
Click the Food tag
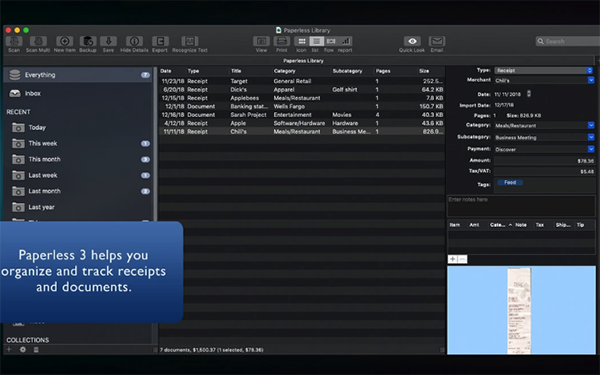coord(510,183)
